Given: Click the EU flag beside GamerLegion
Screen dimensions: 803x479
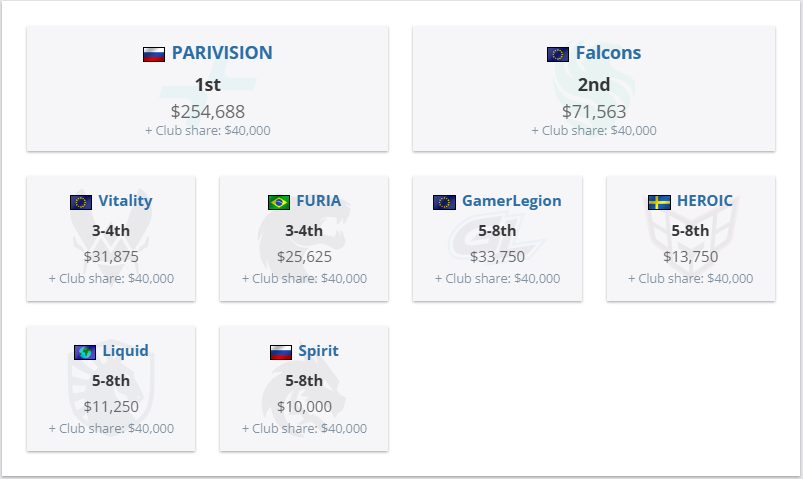Looking at the screenshot, I should tap(444, 202).
